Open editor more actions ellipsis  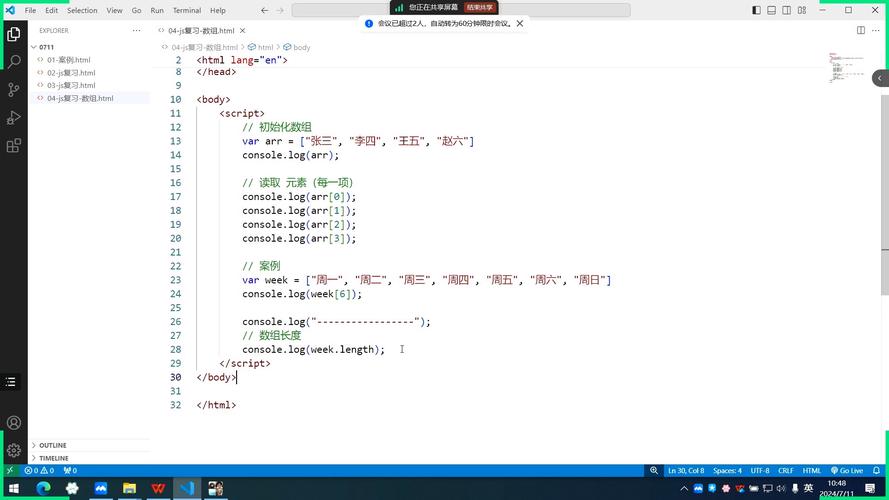click(877, 31)
